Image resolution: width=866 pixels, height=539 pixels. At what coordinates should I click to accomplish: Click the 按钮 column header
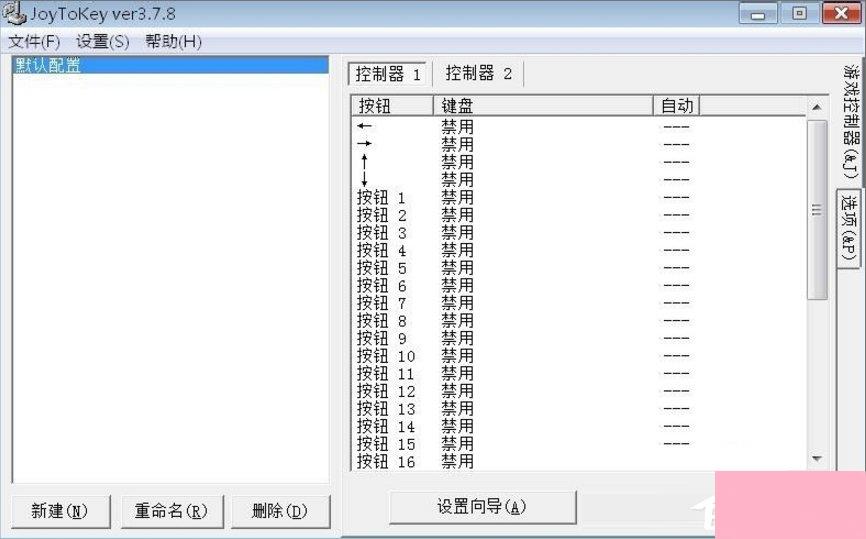(392, 105)
